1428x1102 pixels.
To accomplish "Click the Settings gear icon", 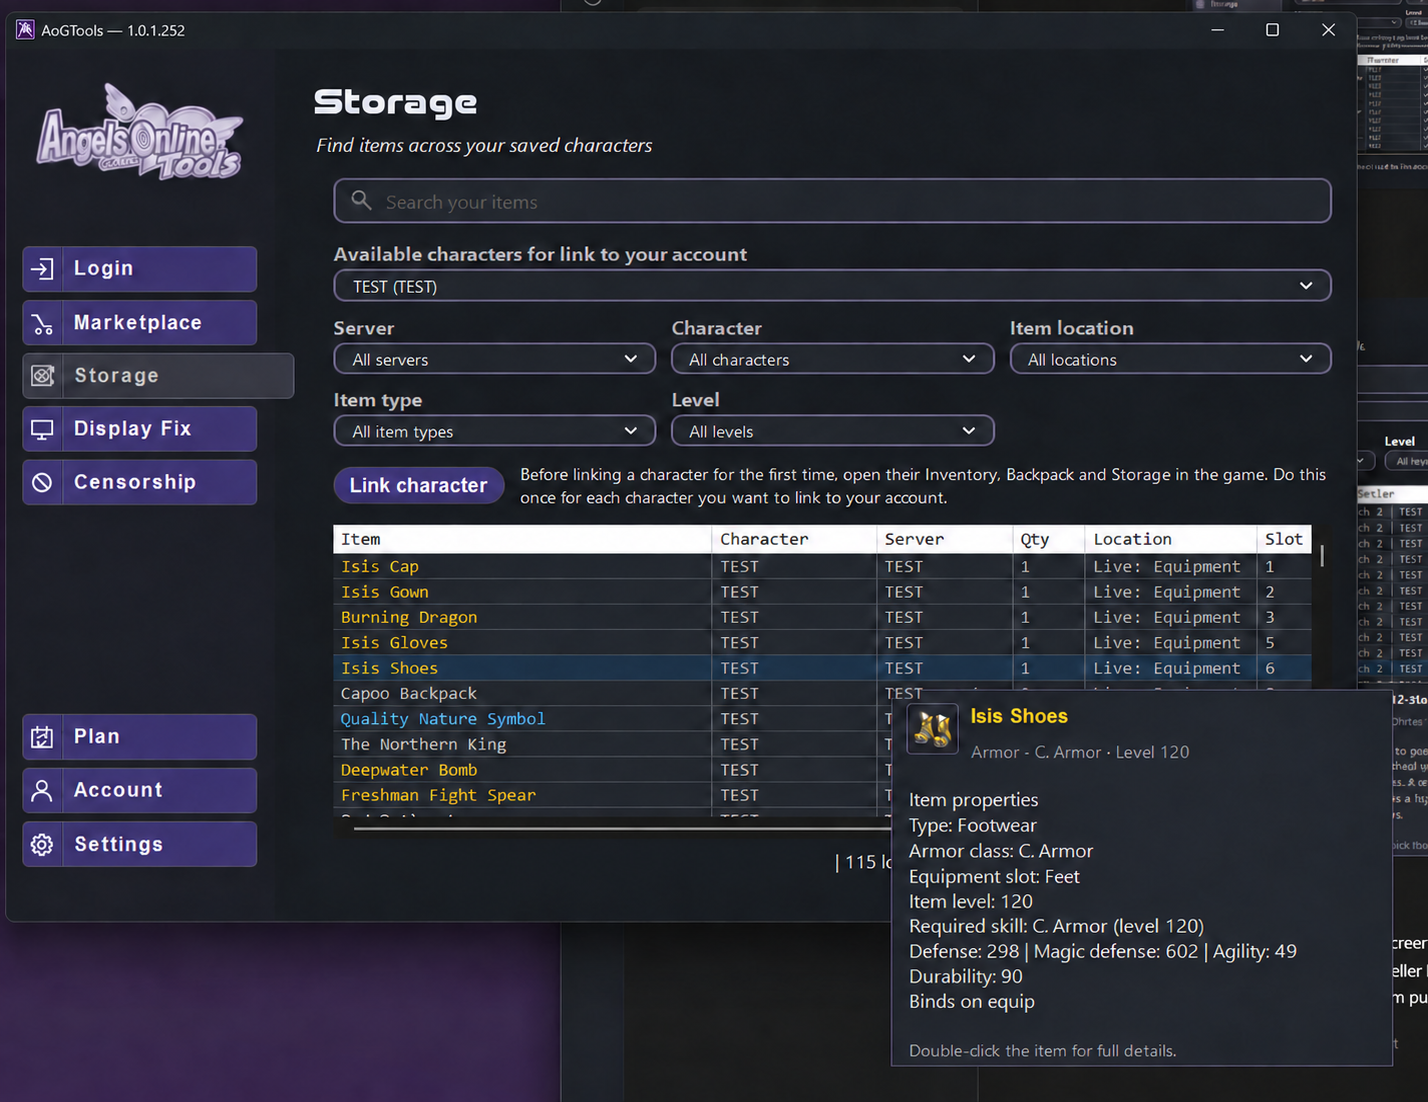I will tap(42, 844).
